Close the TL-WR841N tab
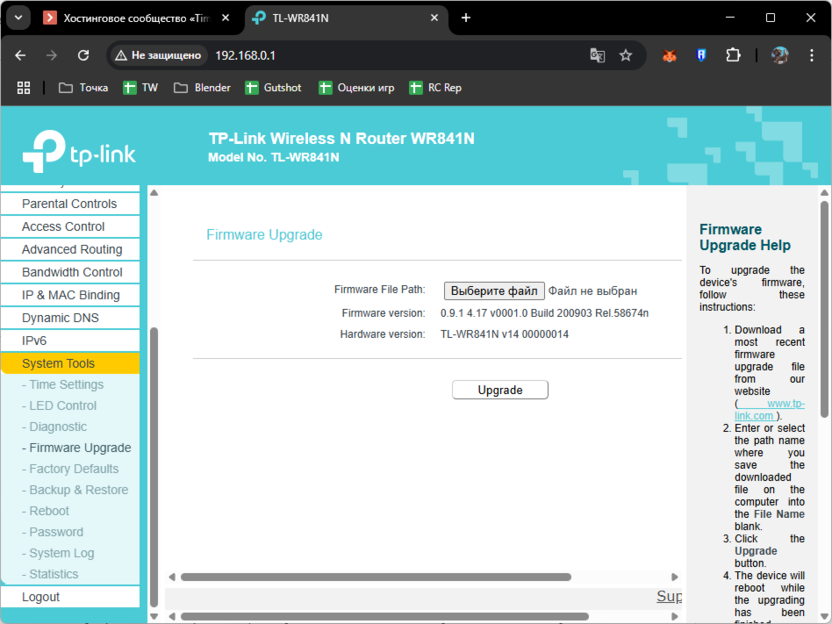This screenshot has height=624, width=832. 434,18
